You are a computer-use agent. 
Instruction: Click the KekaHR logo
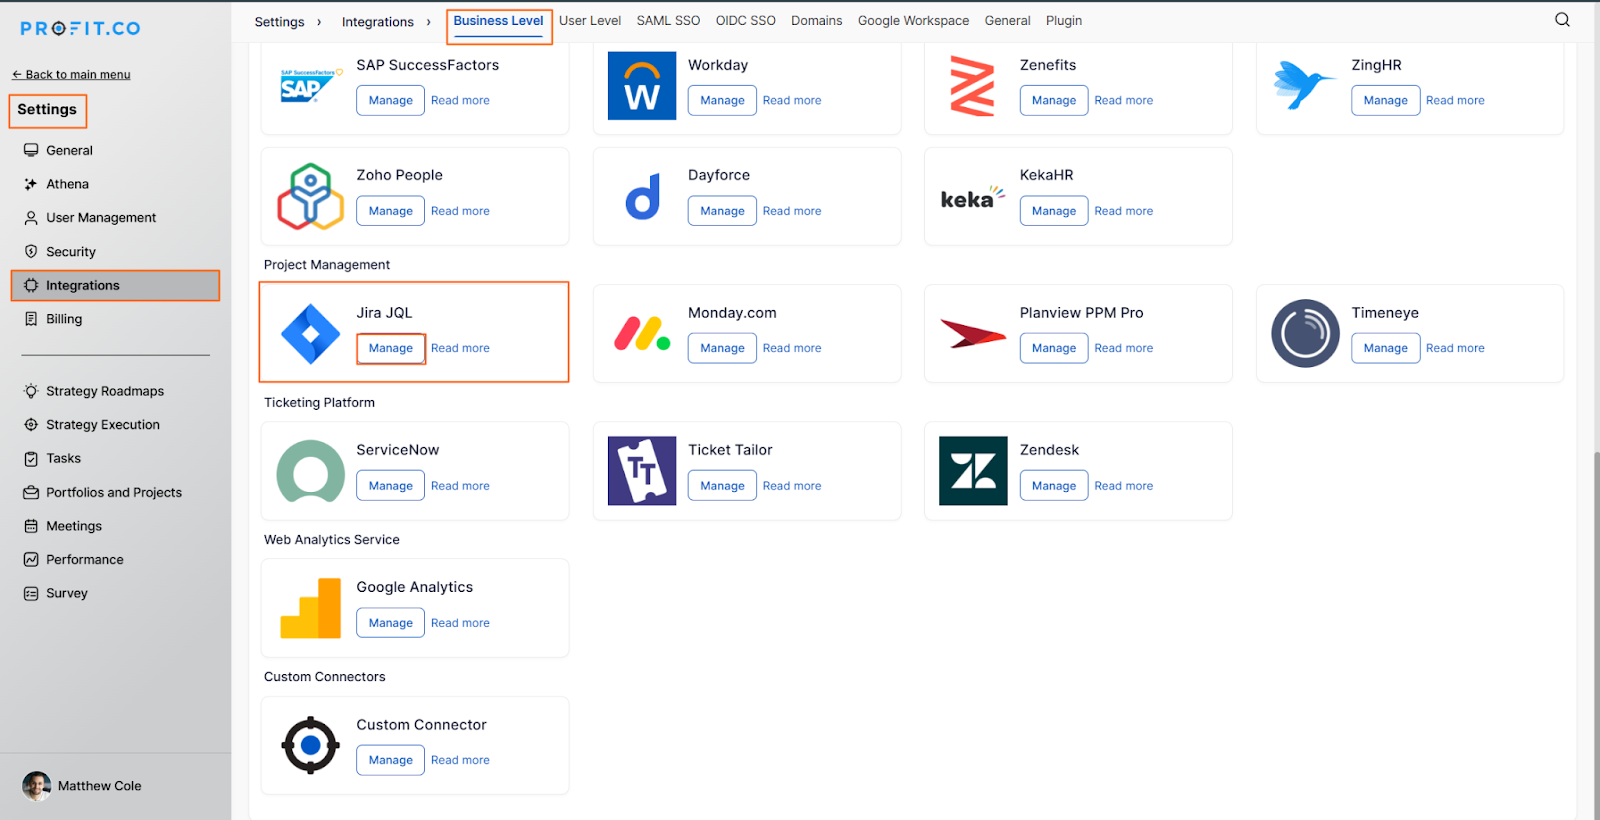click(x=973, y=197)
